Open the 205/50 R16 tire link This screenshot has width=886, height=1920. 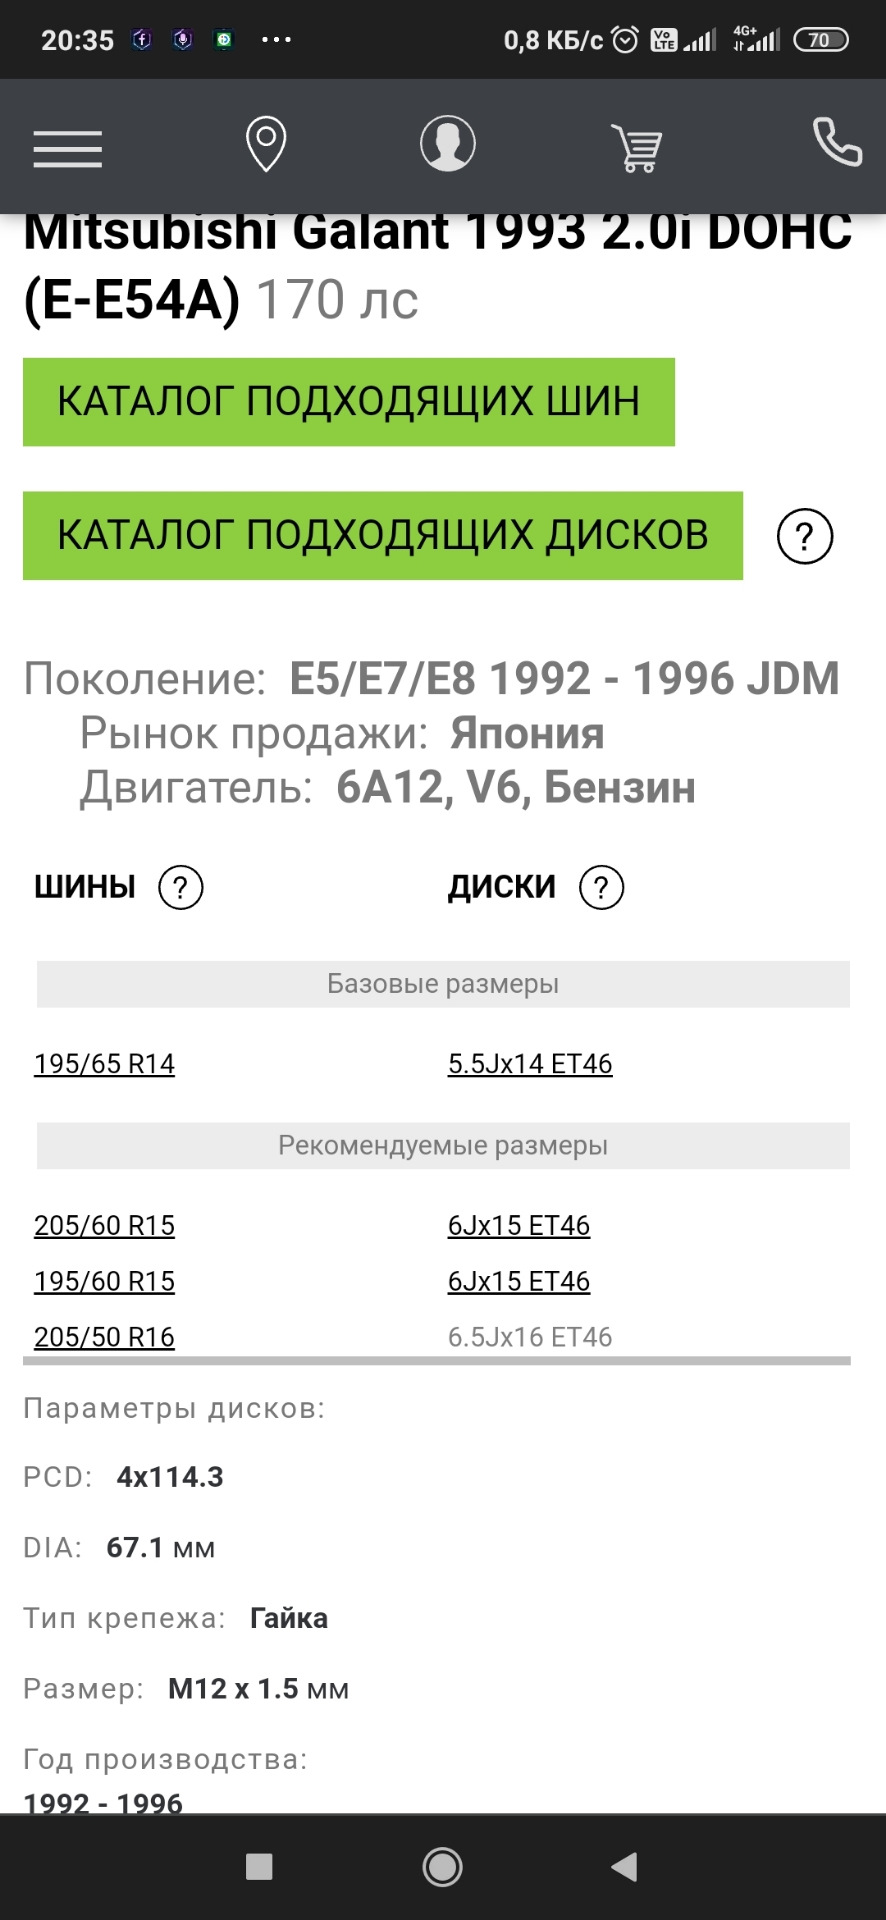(104, 1337)
